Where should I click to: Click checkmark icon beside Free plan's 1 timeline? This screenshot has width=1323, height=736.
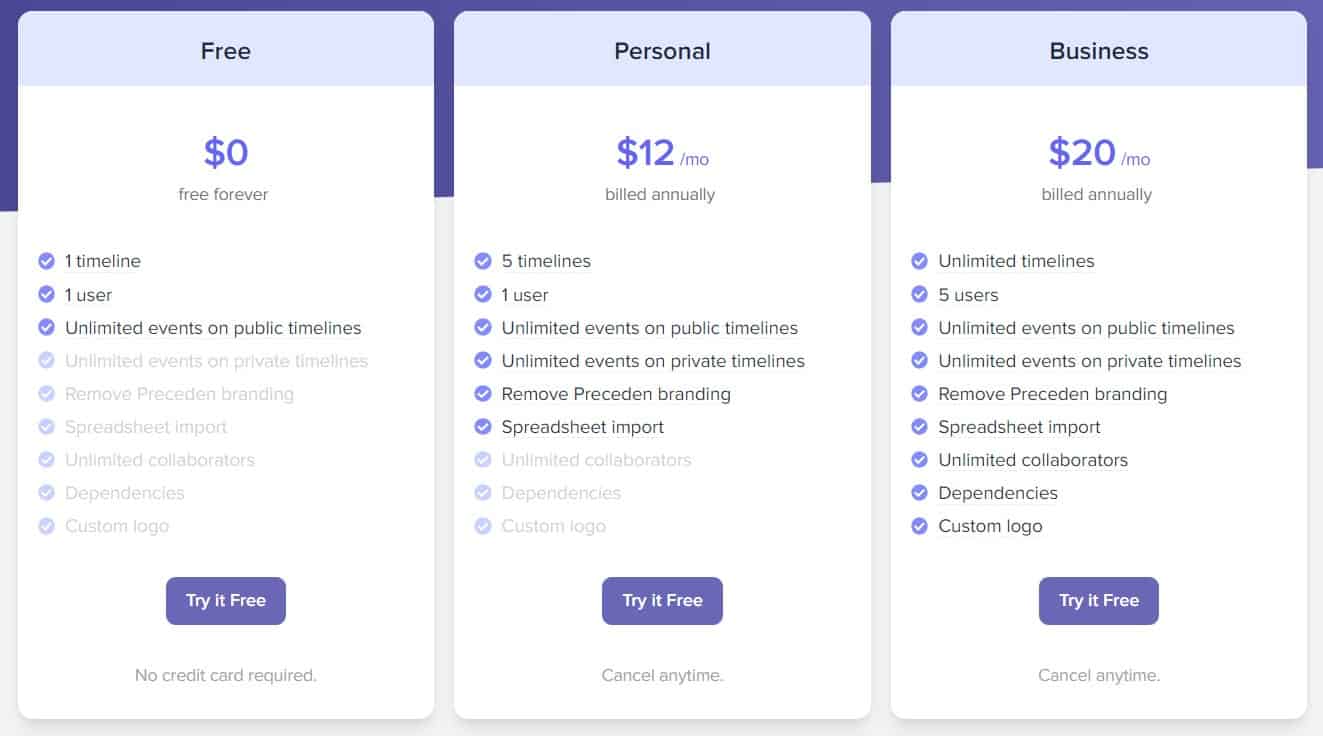46,261
